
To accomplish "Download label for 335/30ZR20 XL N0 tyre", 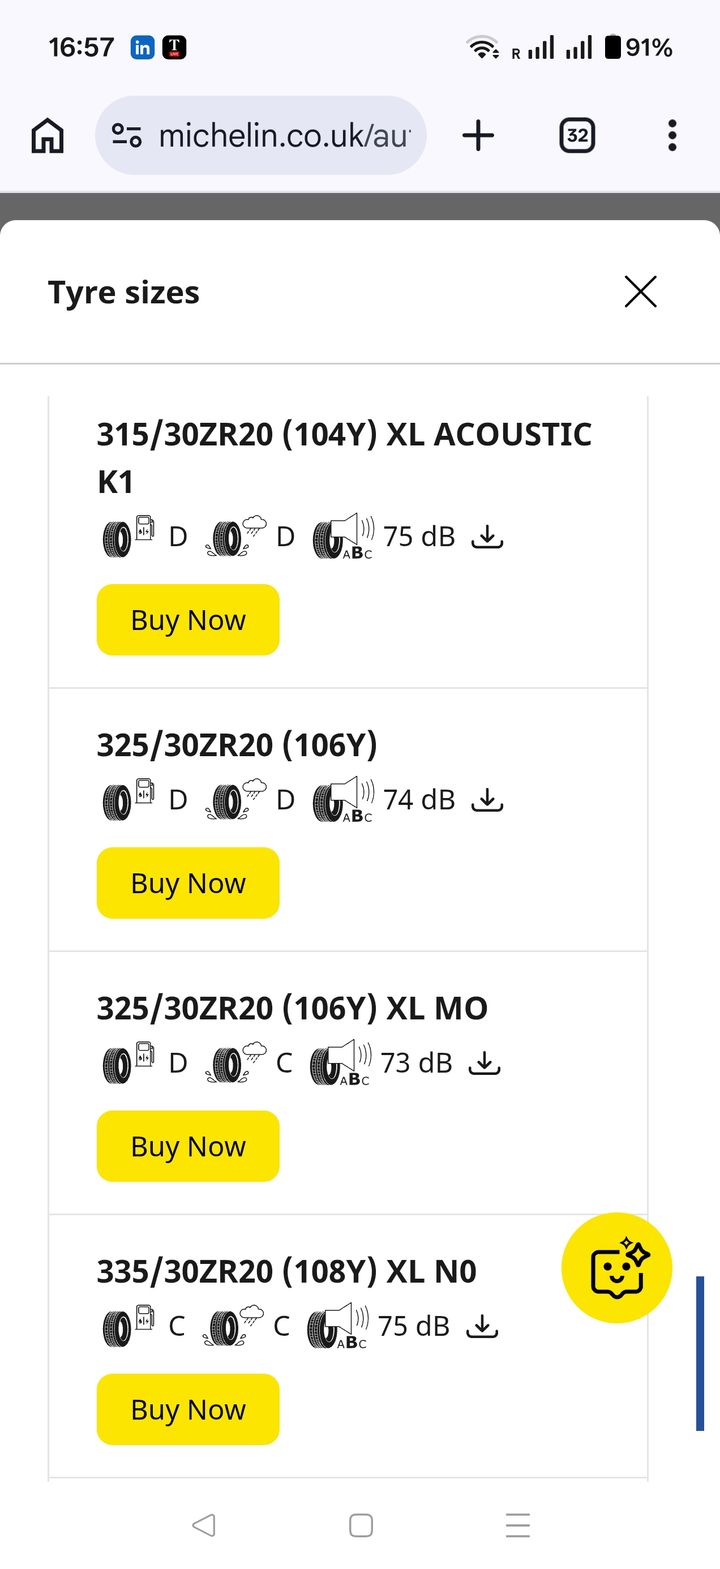I will click(483, 1327).
